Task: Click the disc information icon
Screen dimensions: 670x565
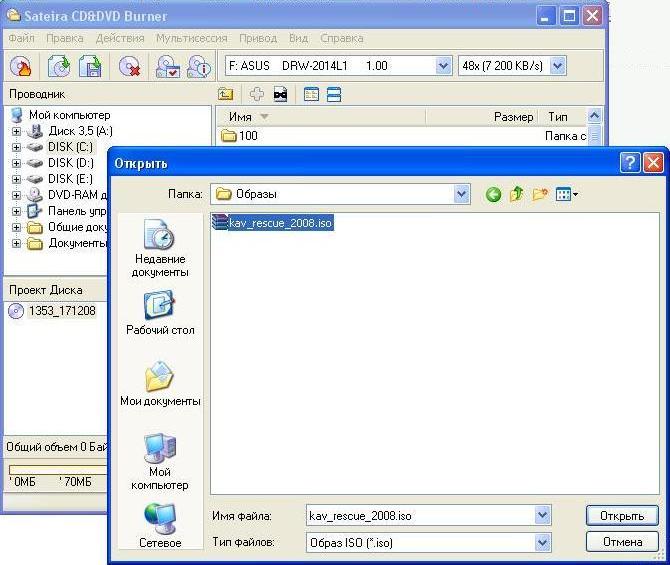Action: 199,66
